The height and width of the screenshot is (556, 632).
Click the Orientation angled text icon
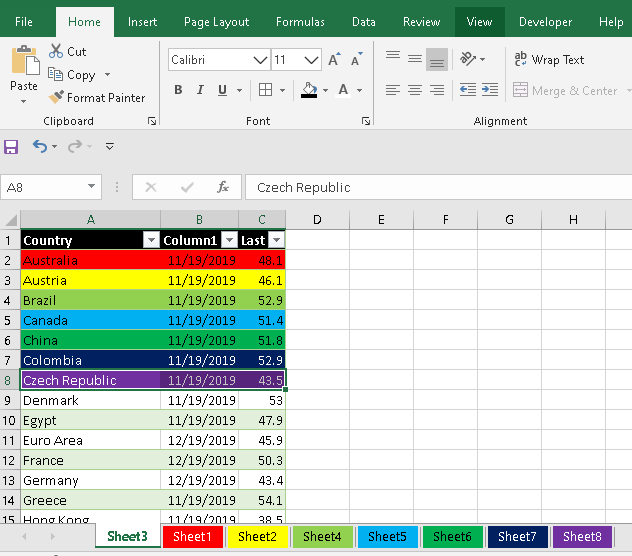click(x=468, y=59)
